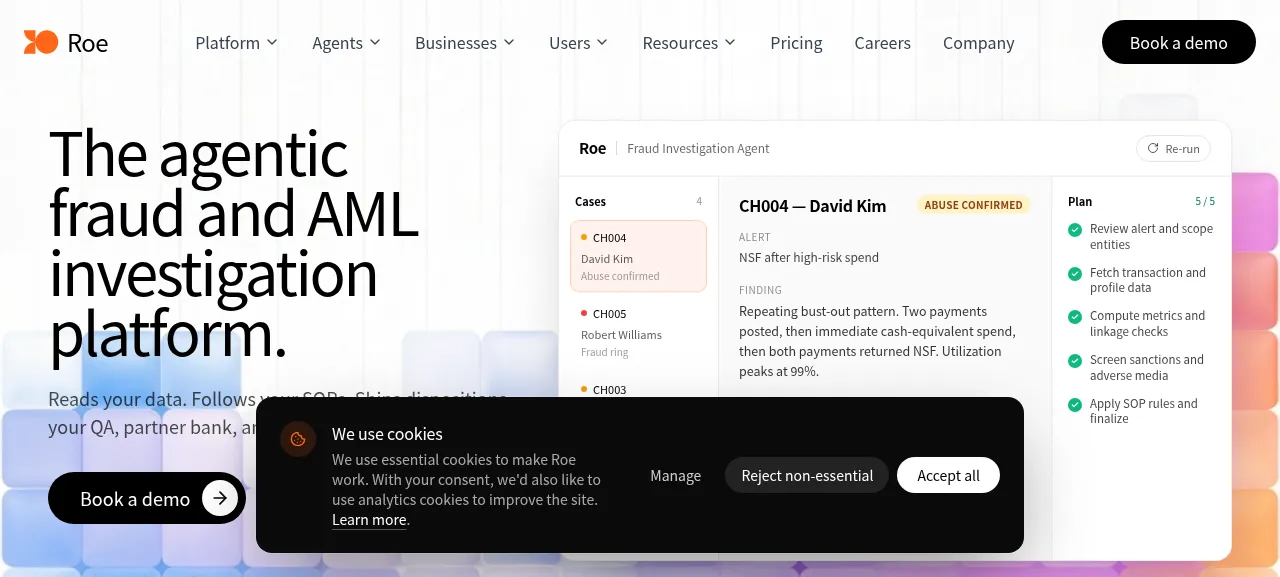The width and height of the screenshot is (1280, 577).
Task: Select case CH005 Robert Williams
Action: [638, 332]
